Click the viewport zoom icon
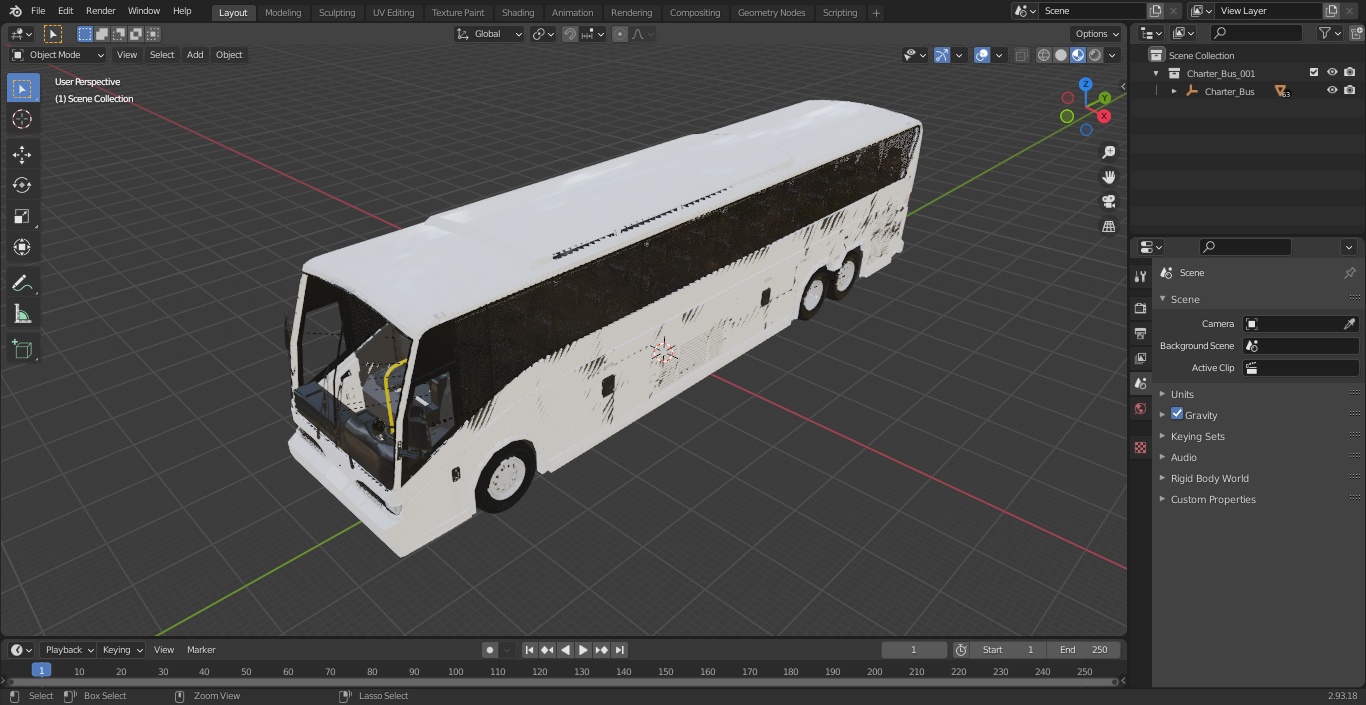This screenshot has width=1366, height=705. pyautogui.click(x=1109, y=152)
